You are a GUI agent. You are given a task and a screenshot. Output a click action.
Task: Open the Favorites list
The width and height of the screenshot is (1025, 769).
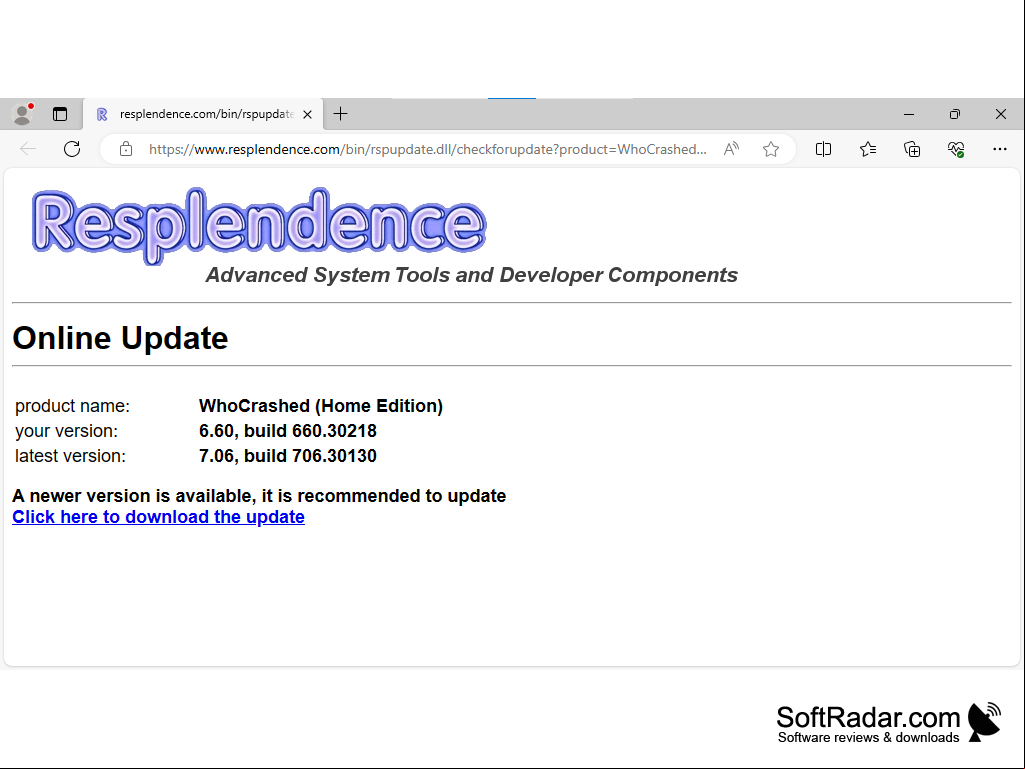pos(868,149)
